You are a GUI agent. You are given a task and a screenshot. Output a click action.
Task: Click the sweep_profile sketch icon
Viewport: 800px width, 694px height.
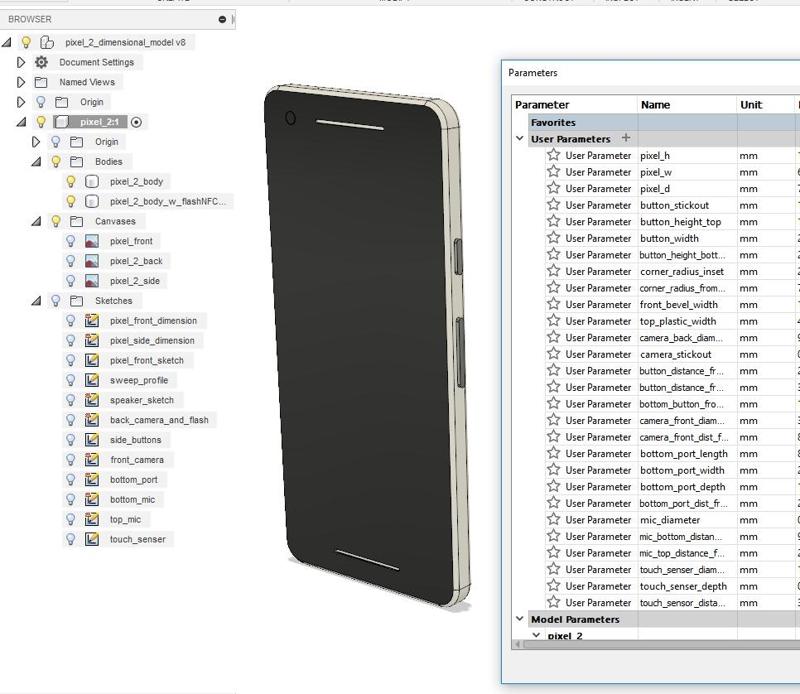92,380
